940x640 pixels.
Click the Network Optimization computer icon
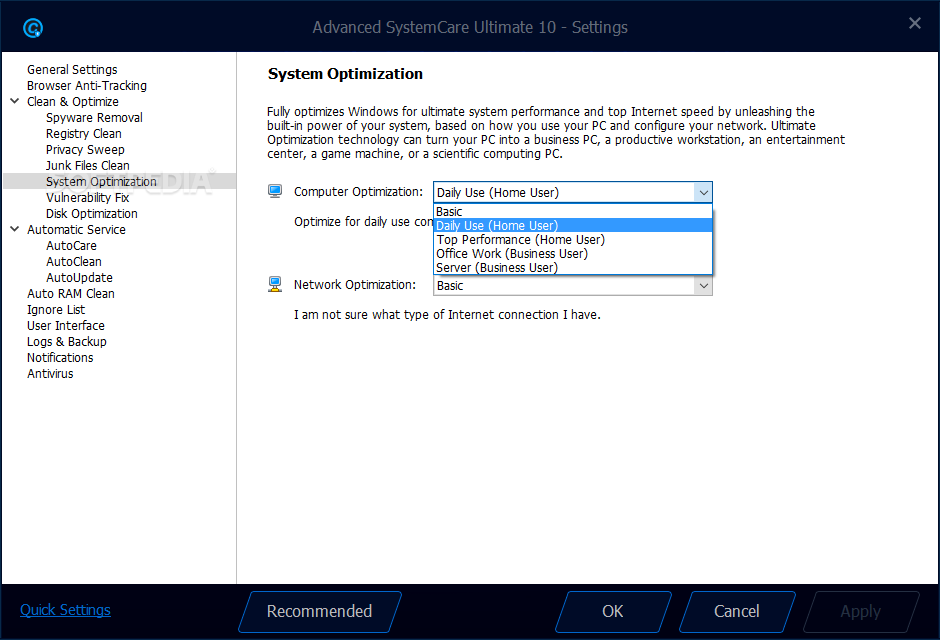(x=275, y=285)
